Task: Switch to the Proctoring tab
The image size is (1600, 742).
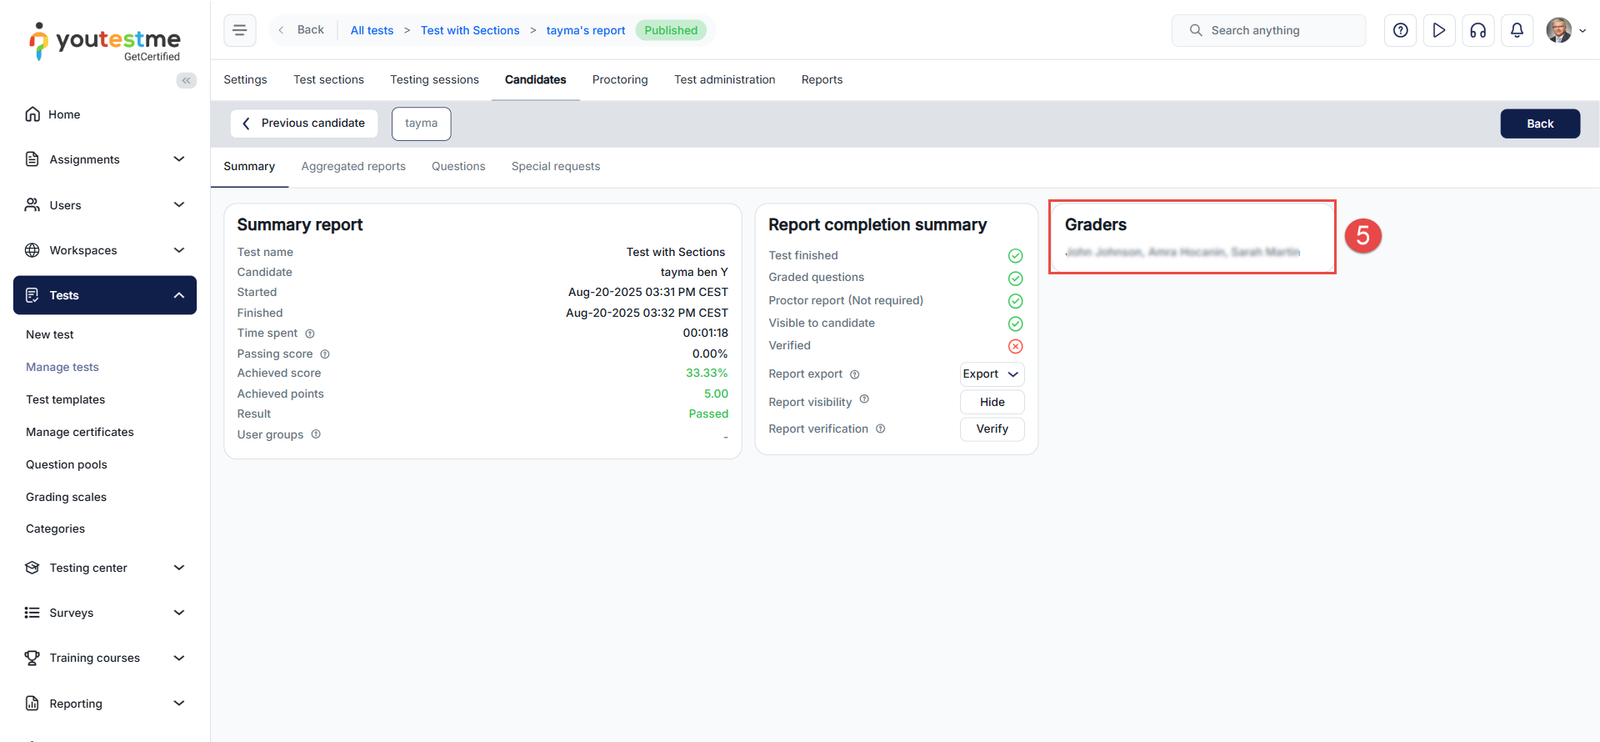Action: tap(619, 80)
